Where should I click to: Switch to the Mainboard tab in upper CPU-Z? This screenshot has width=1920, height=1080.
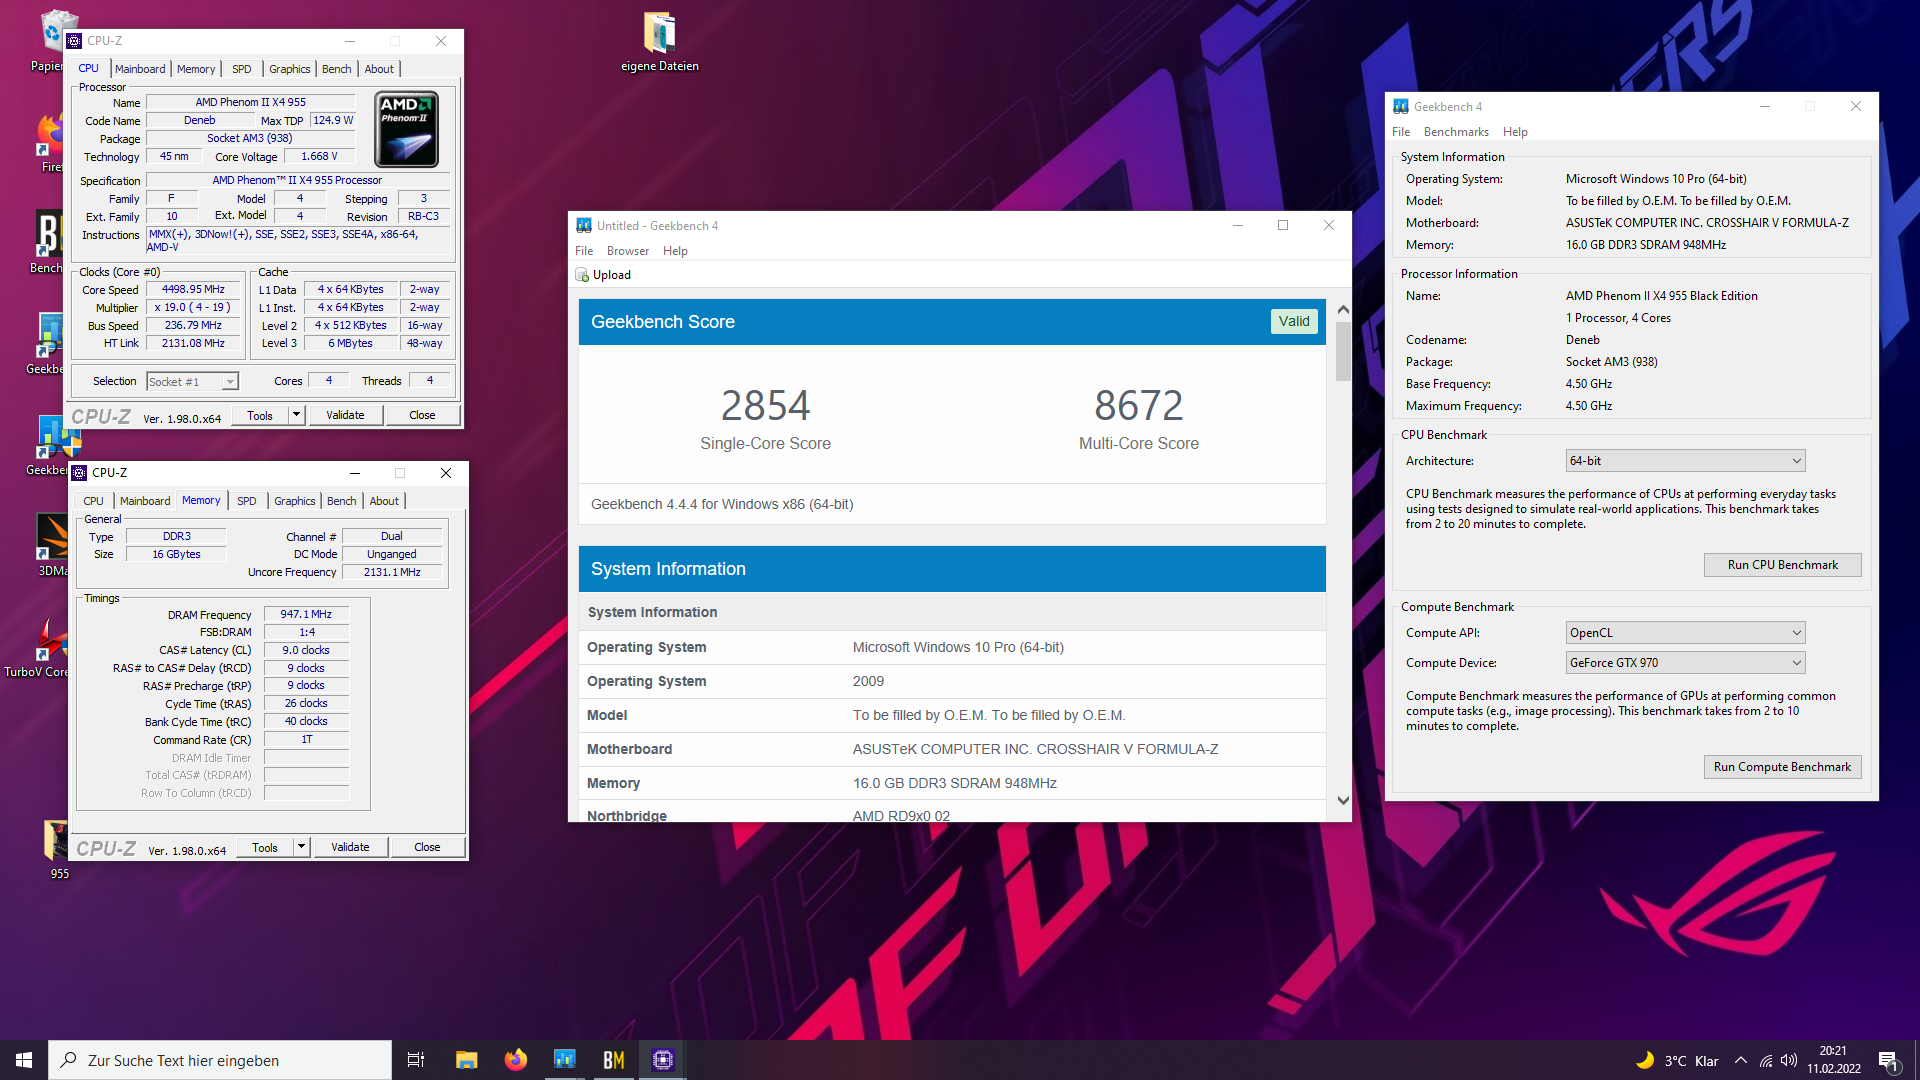(x=140, y=69)
